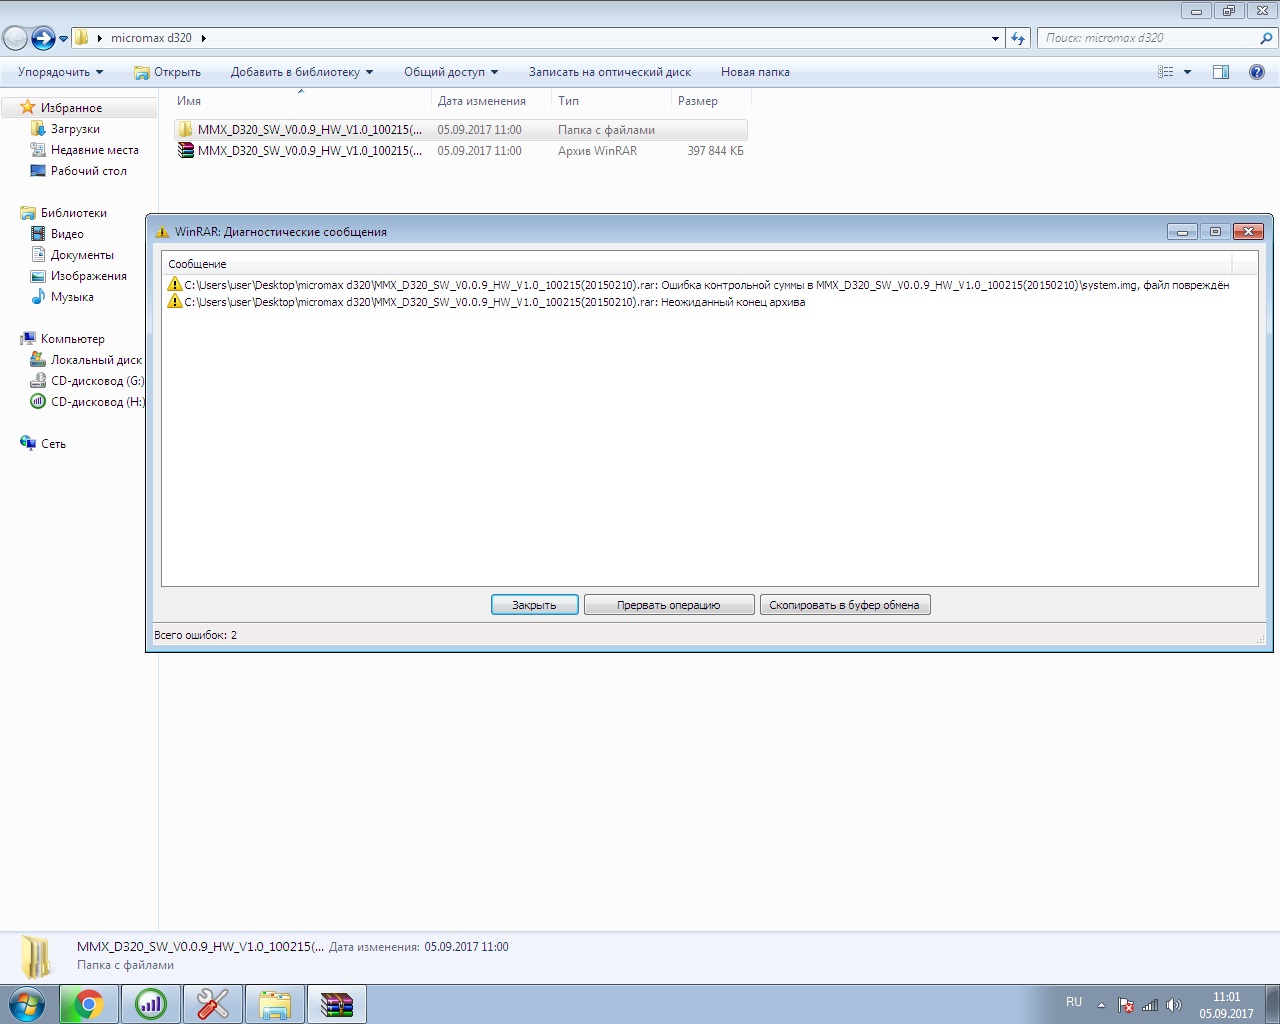Click the Explorer folder taskbar icon
Screen dimensions: 1280x1024
pyautogui.click(x=274, y=1004)
